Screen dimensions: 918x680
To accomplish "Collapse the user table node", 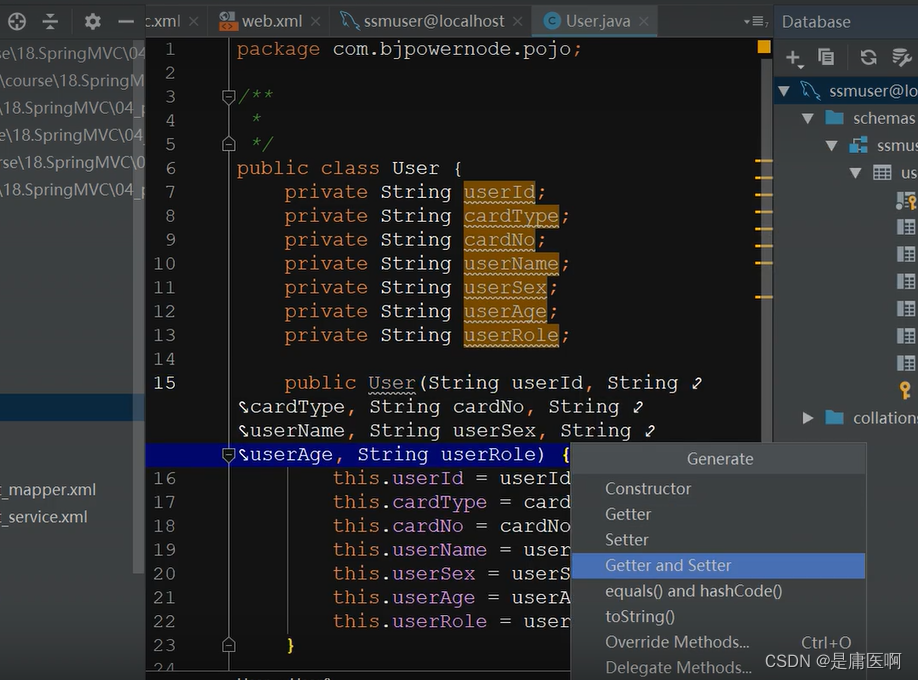I will click(855, 173).
